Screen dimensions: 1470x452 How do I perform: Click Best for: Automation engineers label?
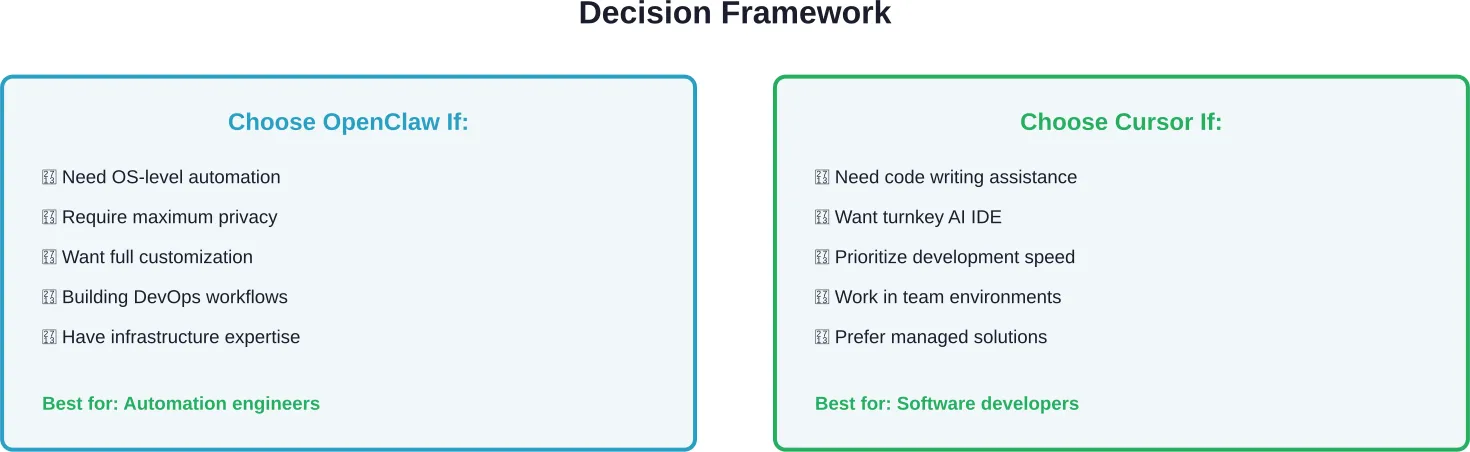click(181, 404)
